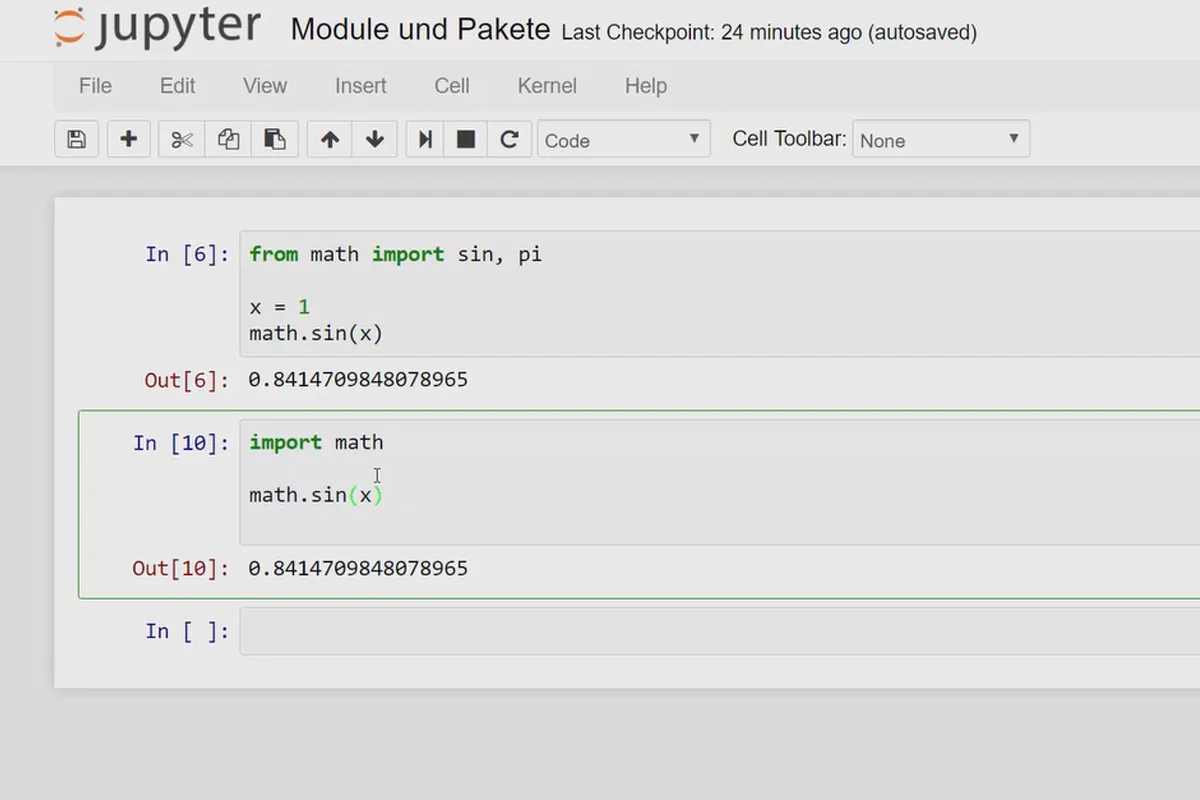Cut selected cells with scissors icon
This screenshot has width=1200, height=800.
tap(182, 140)
